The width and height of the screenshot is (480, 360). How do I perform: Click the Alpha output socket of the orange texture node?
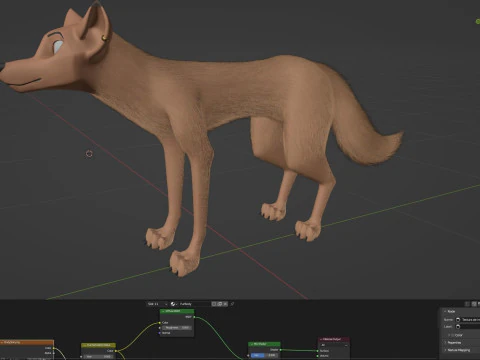54,353
